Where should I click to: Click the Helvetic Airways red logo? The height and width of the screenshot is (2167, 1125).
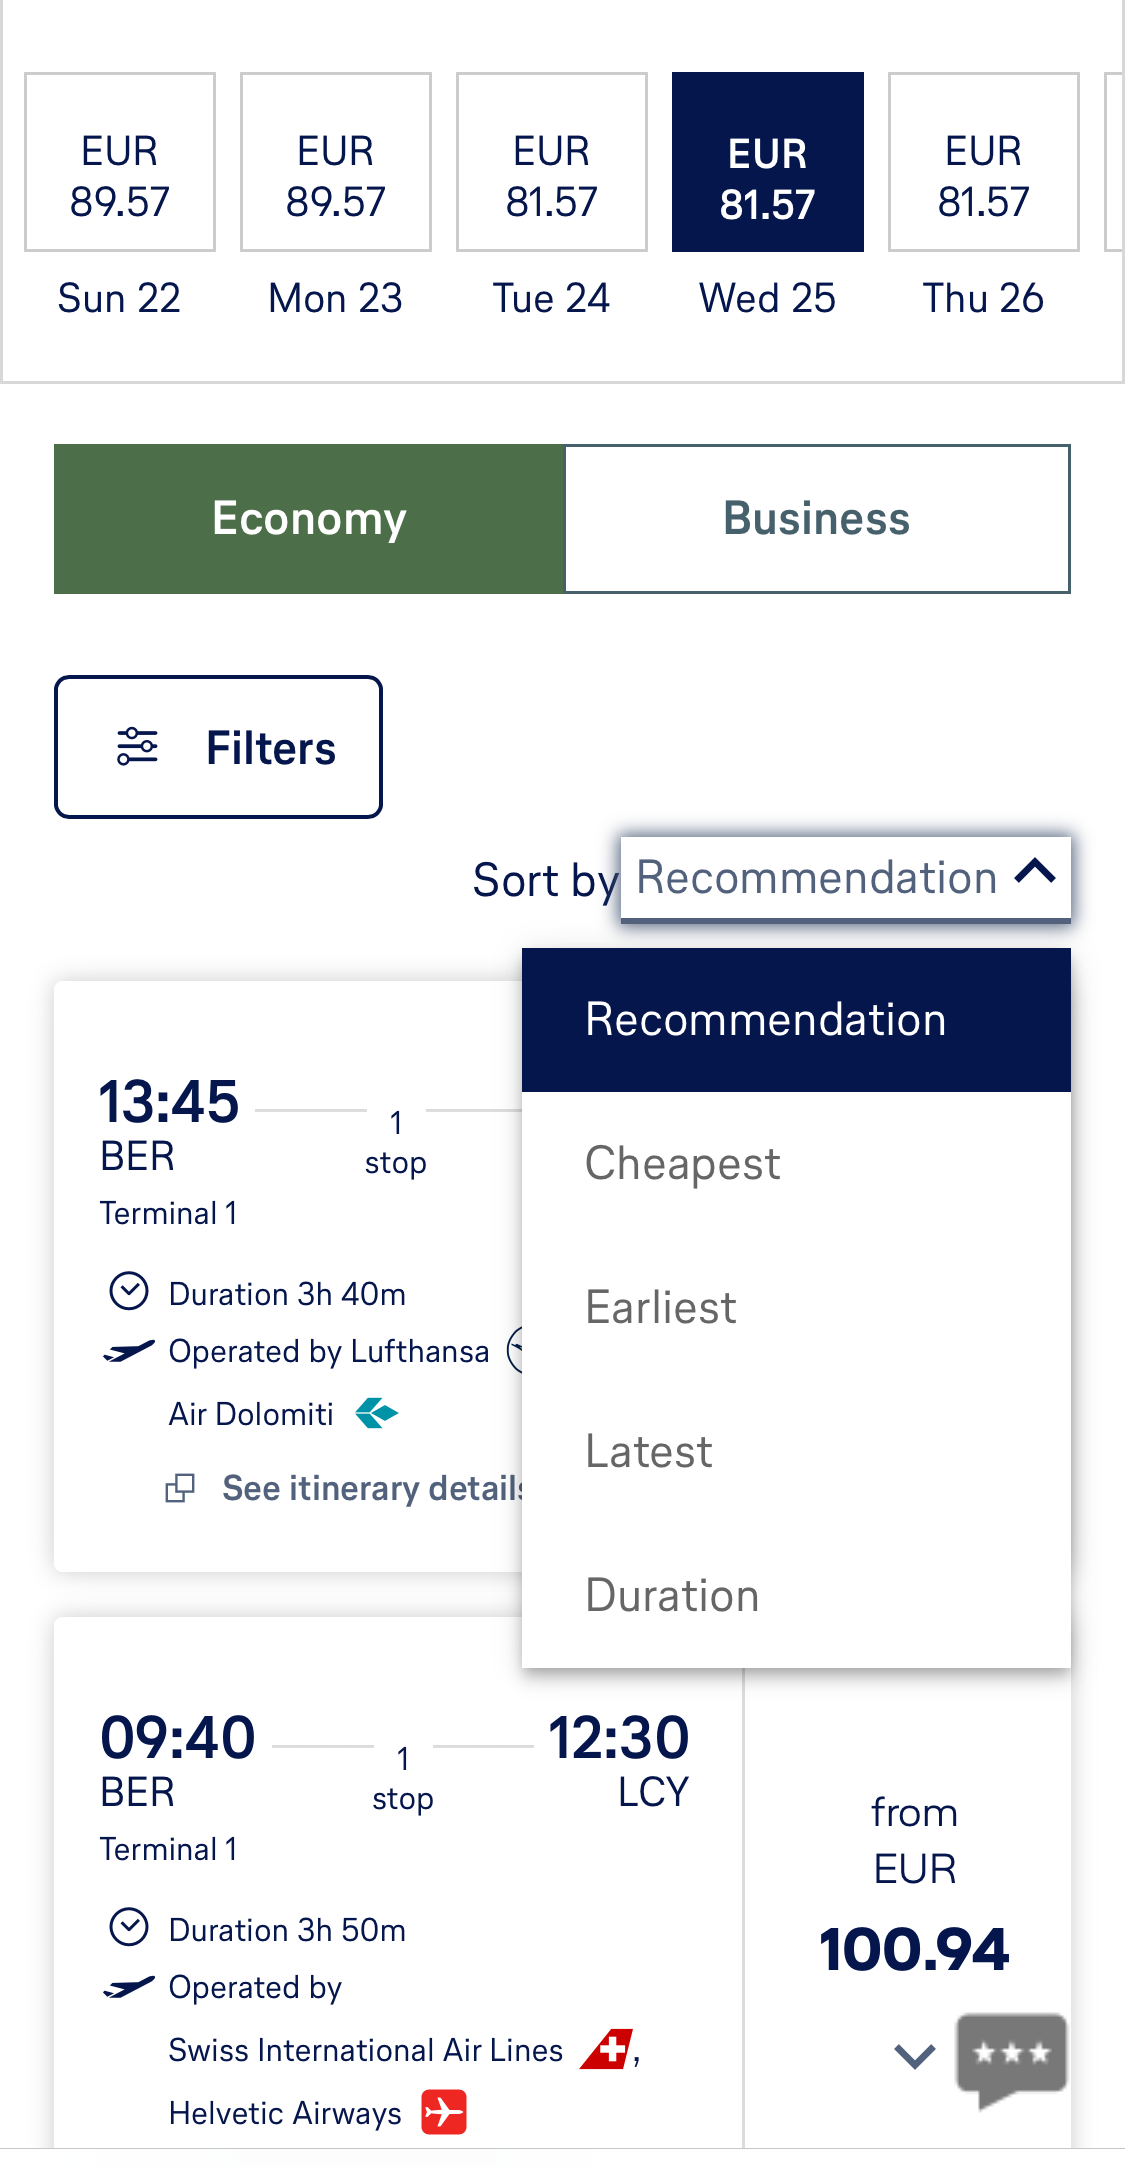[x=444, y=2113]
